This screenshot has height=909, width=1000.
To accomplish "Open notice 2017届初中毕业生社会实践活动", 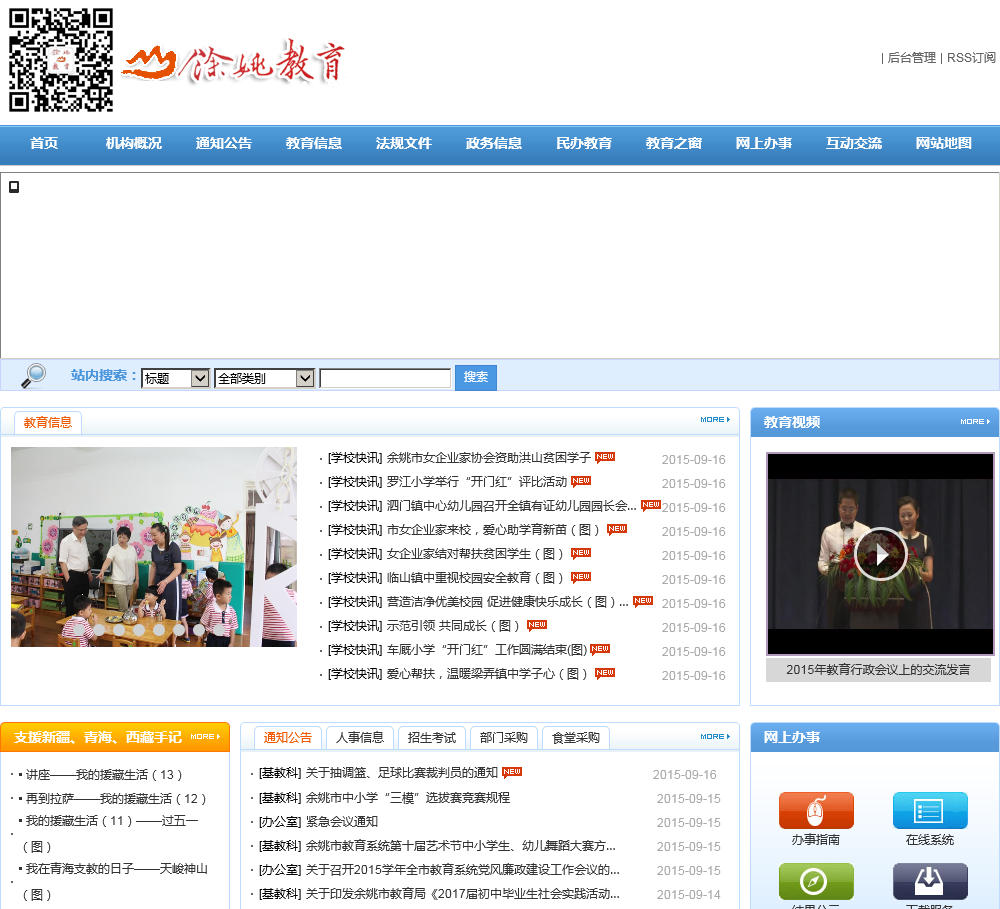I will [x=462, y=894].
